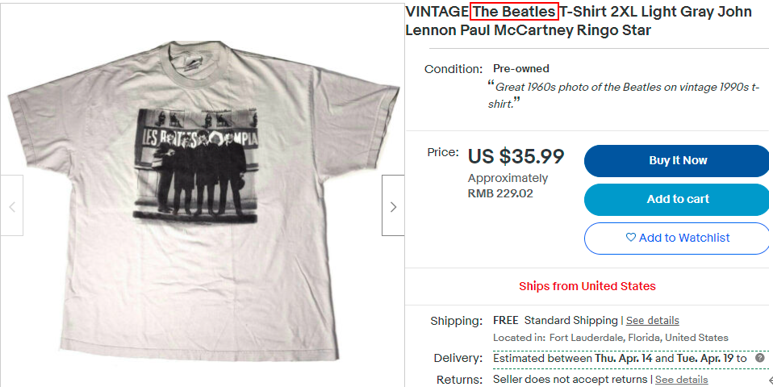
Task: Go to the previous product photo
Action: pos(12,205)
